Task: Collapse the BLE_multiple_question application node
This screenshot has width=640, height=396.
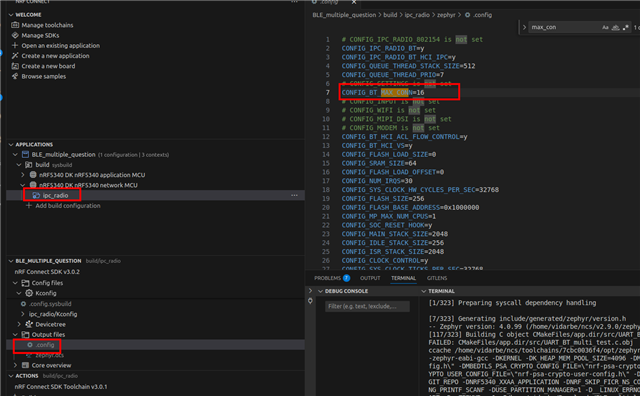Action: coord(16,154)
